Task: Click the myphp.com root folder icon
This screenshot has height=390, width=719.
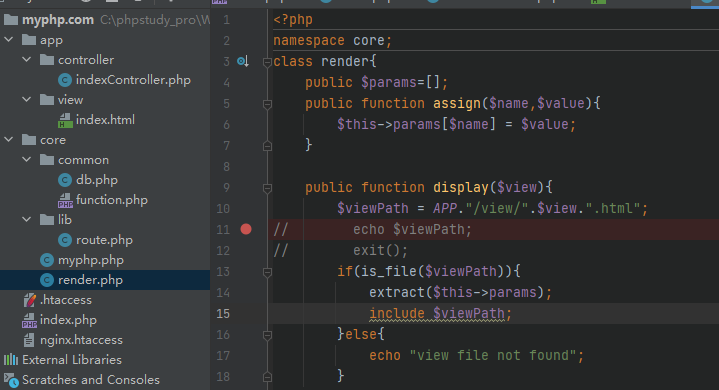Action: click(11, 20)
